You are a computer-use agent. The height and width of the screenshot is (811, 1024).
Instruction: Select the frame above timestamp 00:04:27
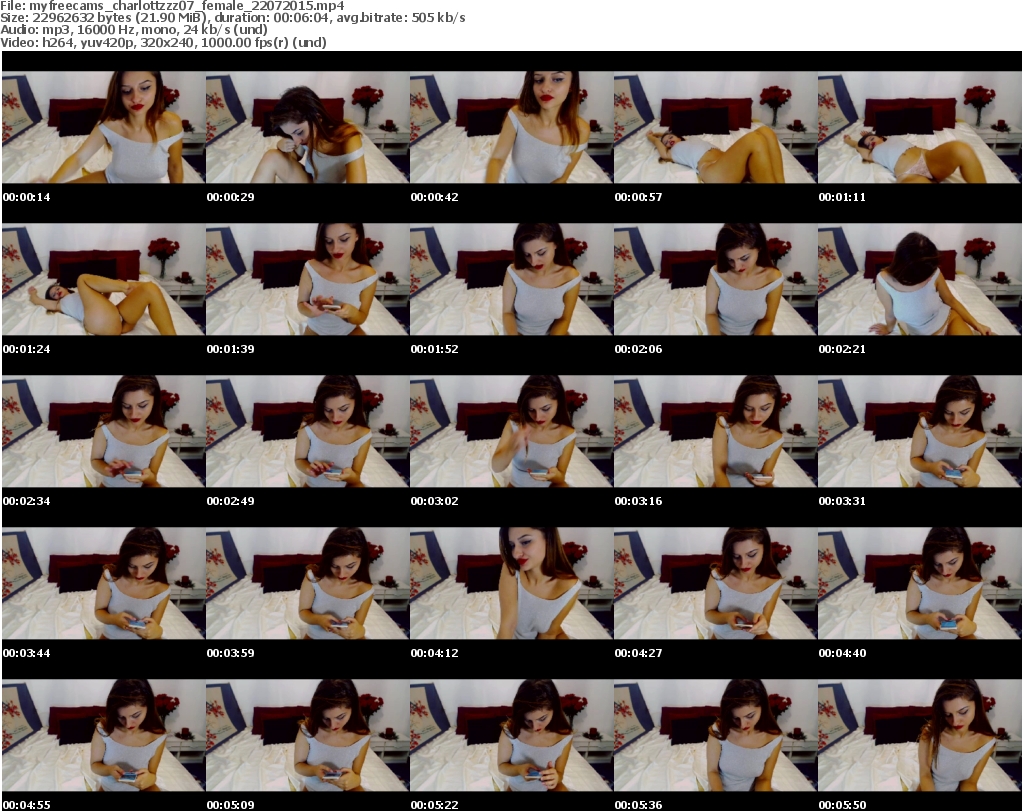pos(715,584)
